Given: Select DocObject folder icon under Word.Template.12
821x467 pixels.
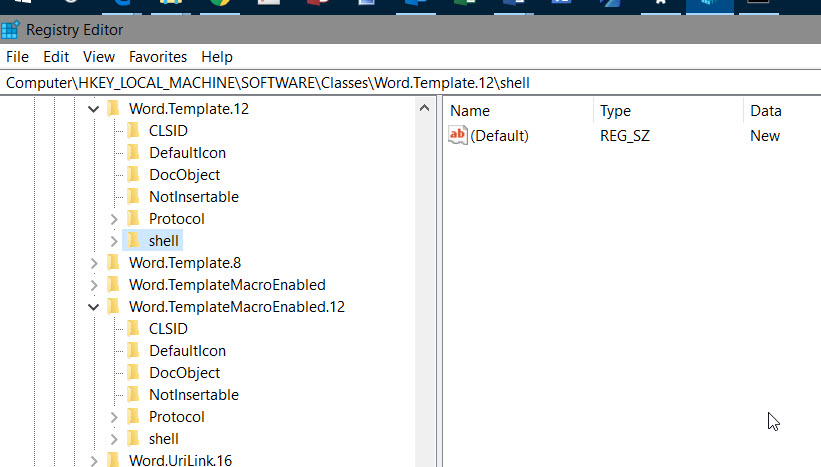Looking at the screenshot, I should click(133, 174).
